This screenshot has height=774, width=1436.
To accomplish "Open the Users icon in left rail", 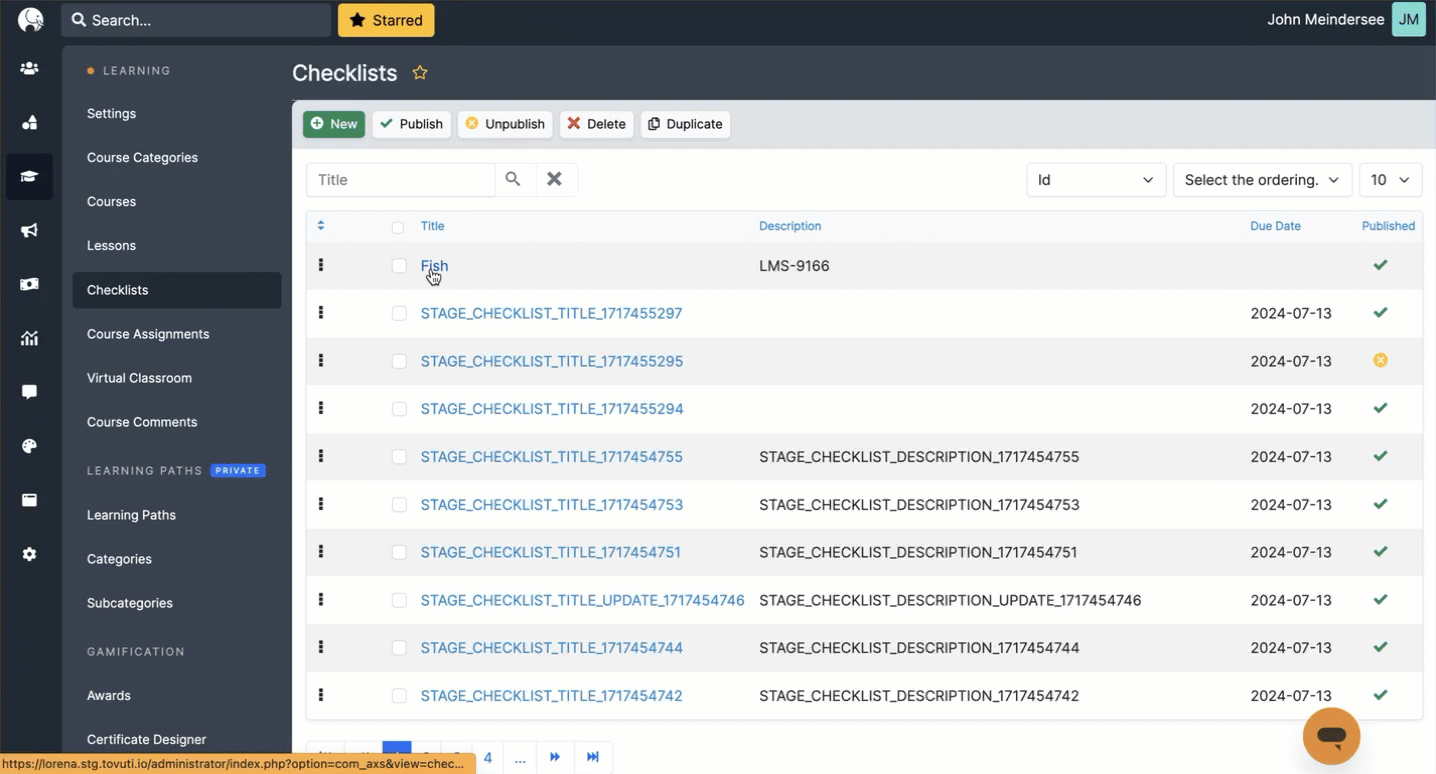I will (29, 69).
